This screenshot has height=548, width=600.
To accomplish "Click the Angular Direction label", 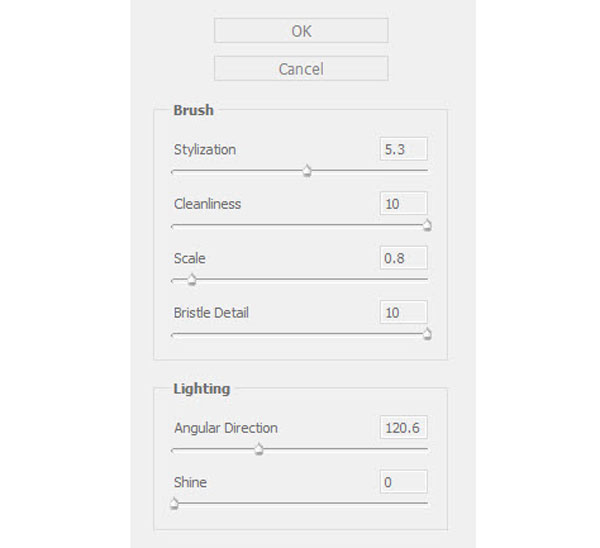I will click(x=226, y=428).
